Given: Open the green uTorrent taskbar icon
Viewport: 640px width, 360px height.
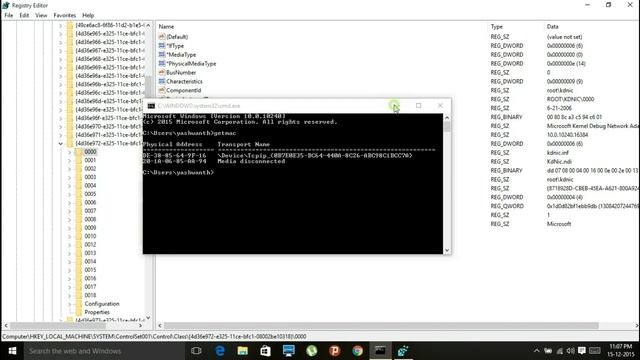Looking at the screenshot, I should point(311,351).
